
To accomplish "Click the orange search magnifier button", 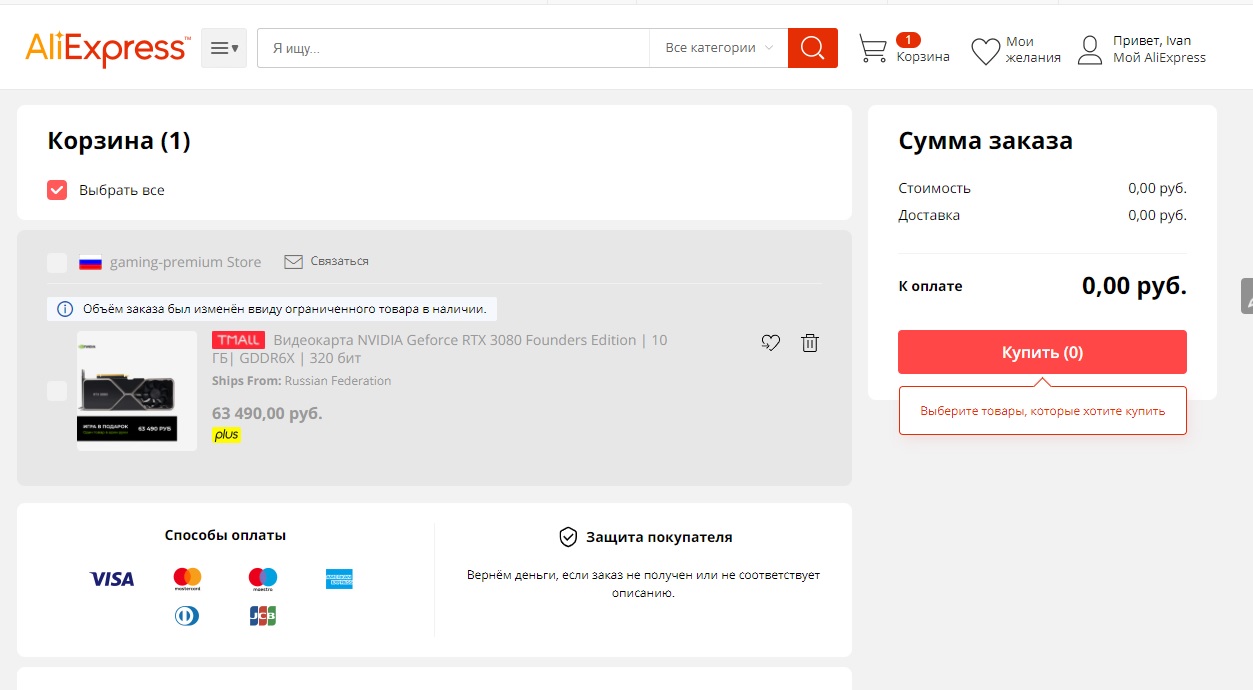I will pyautogui.click(x=813, y=48).
